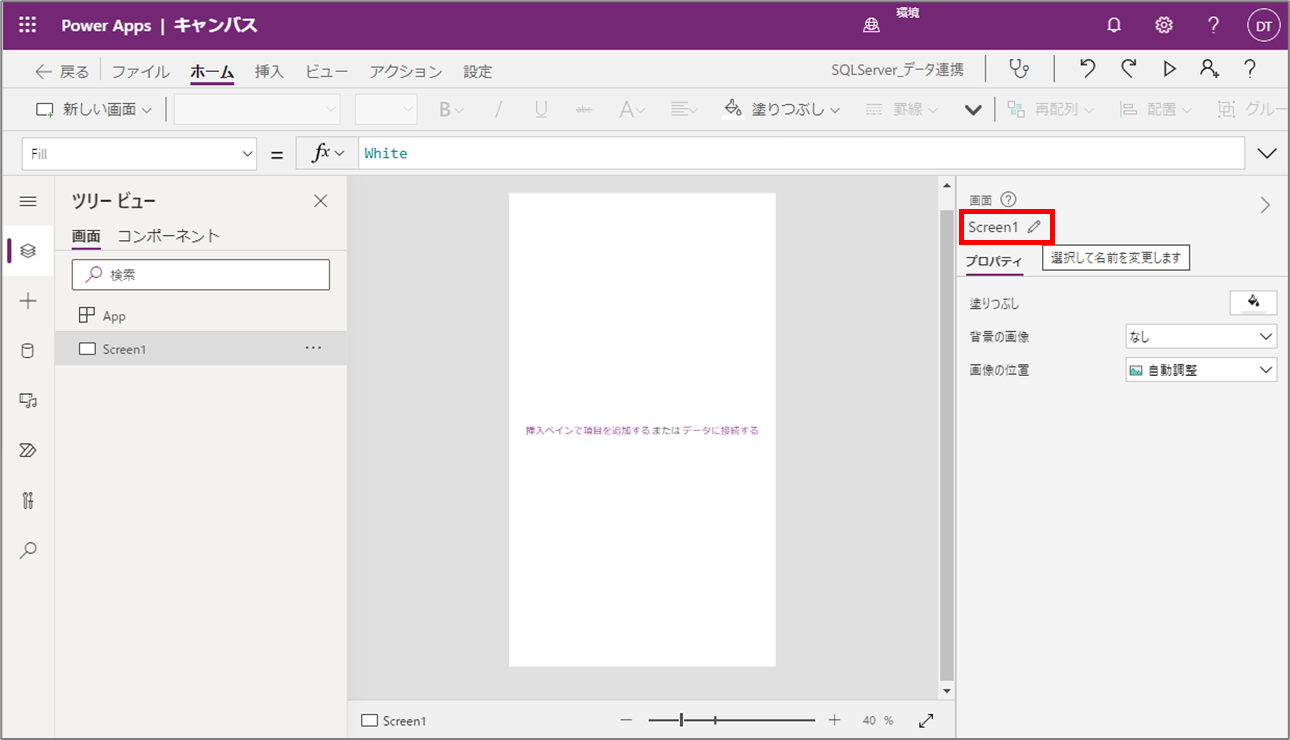Open the ビュー menu tab
Viewport: 1290px width, 740px height.
(327, 72)
